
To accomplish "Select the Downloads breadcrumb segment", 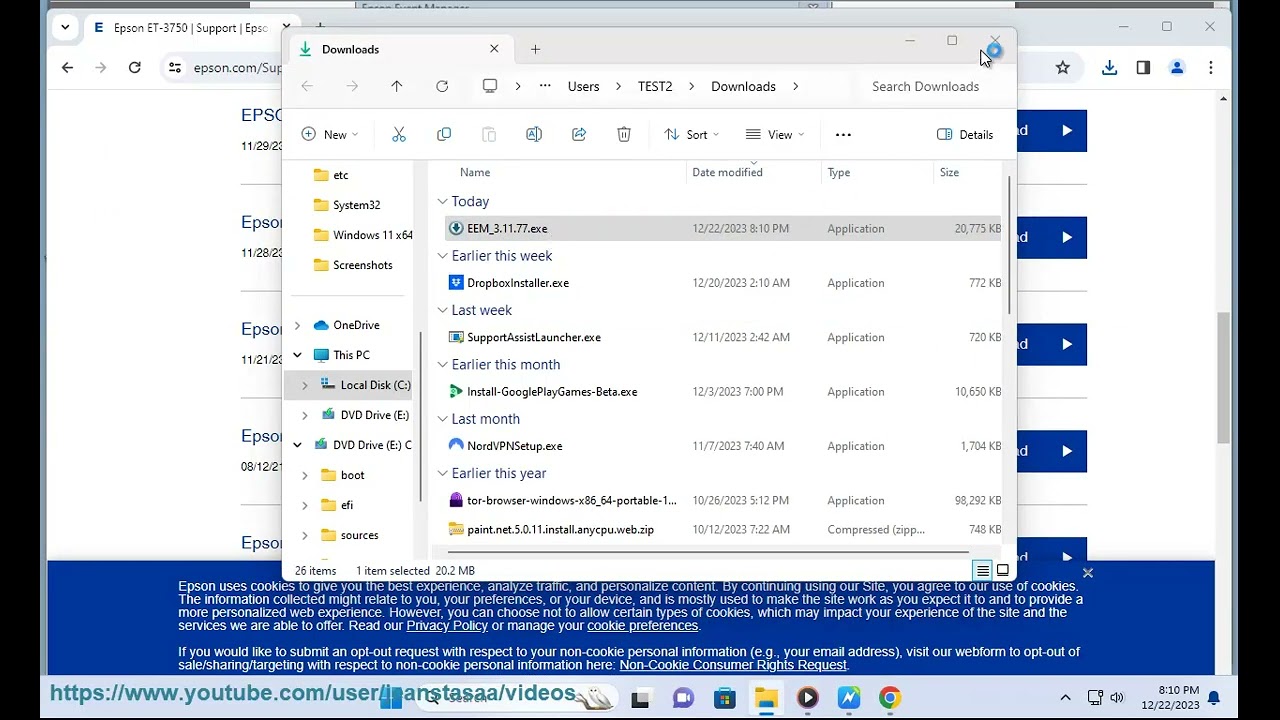I will pos(743,87).
